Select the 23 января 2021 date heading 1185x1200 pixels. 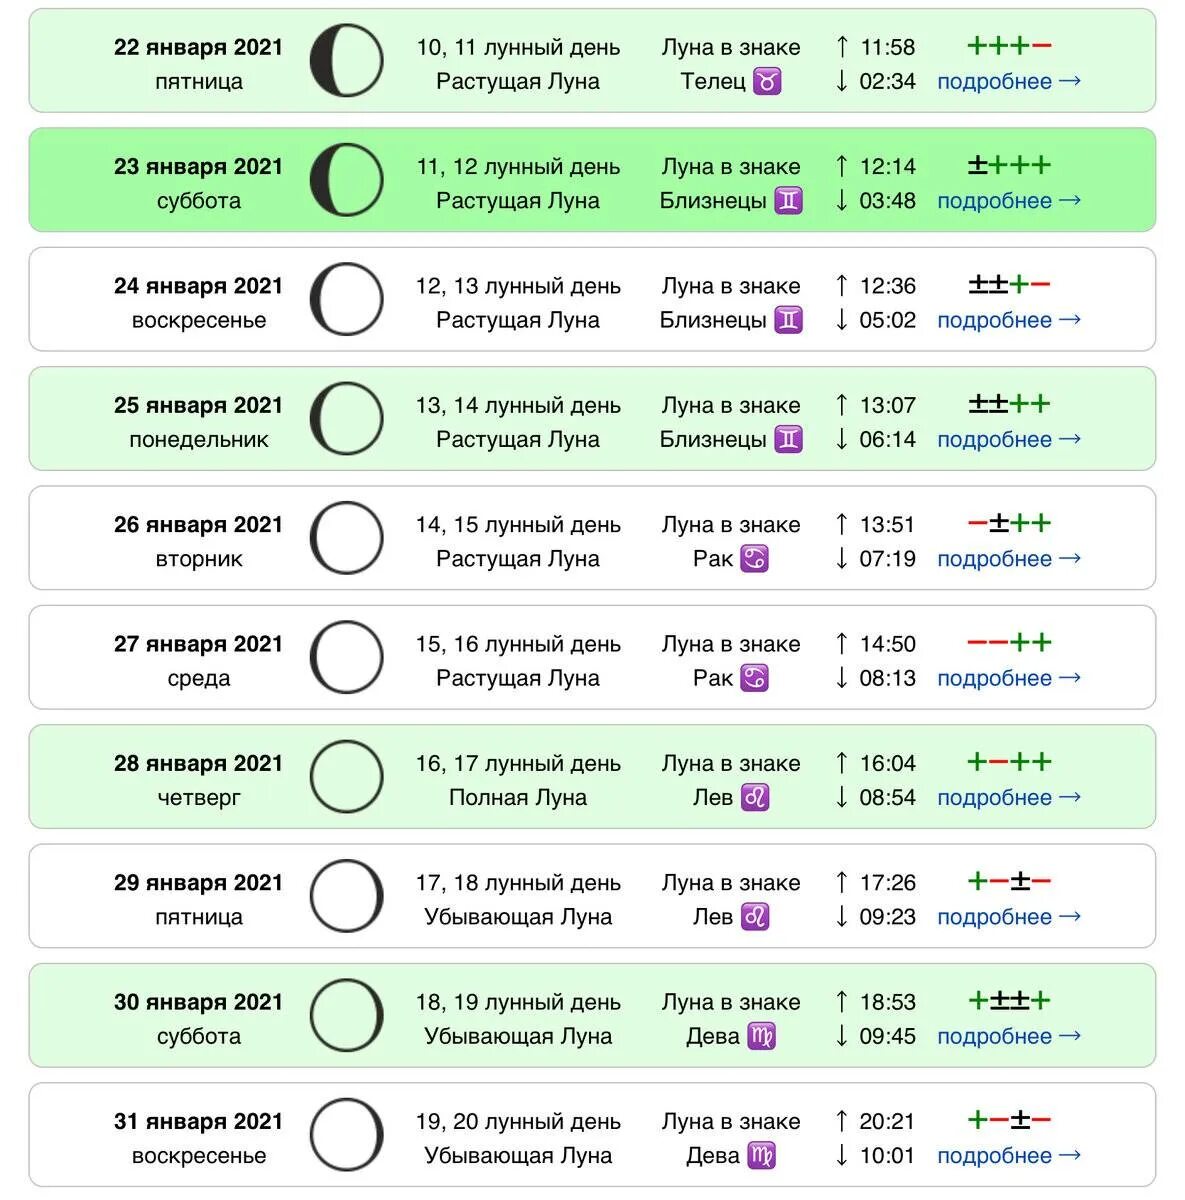[x=198, y=167]
